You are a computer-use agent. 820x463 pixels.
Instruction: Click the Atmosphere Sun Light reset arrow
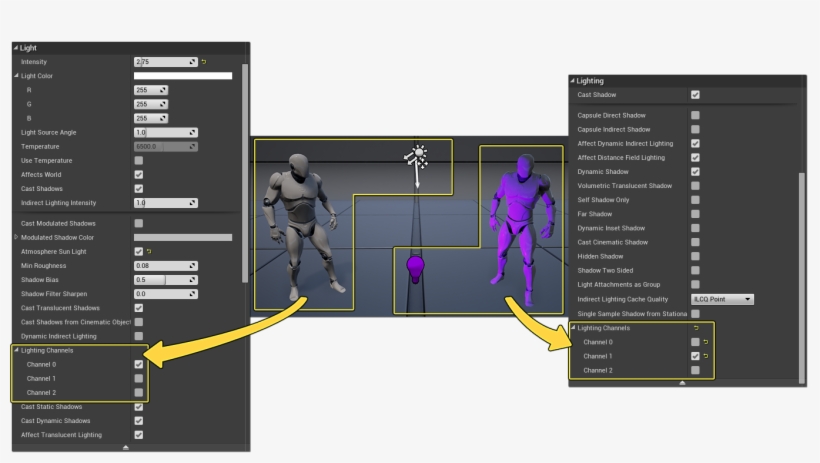(x=150, y=251)
